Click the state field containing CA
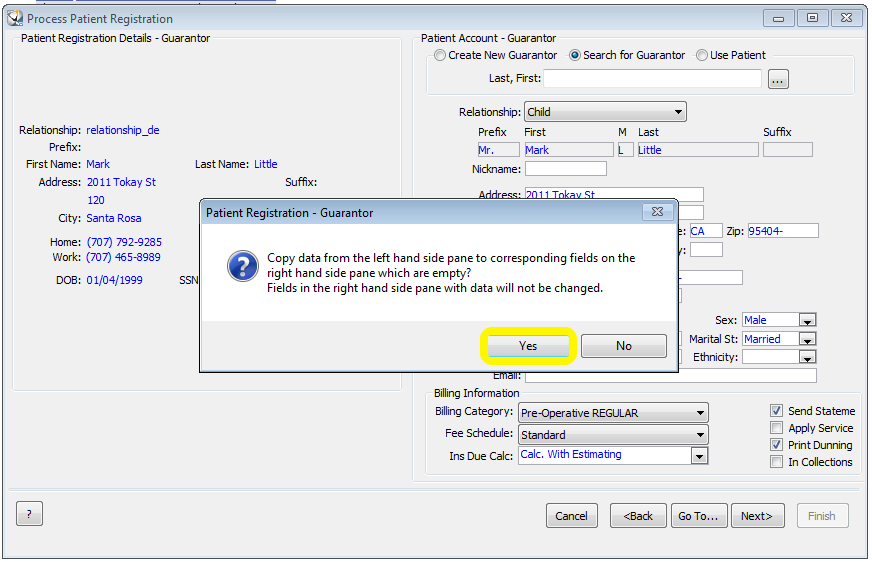This screenshot has width=872, height=562. coord(706,231)
